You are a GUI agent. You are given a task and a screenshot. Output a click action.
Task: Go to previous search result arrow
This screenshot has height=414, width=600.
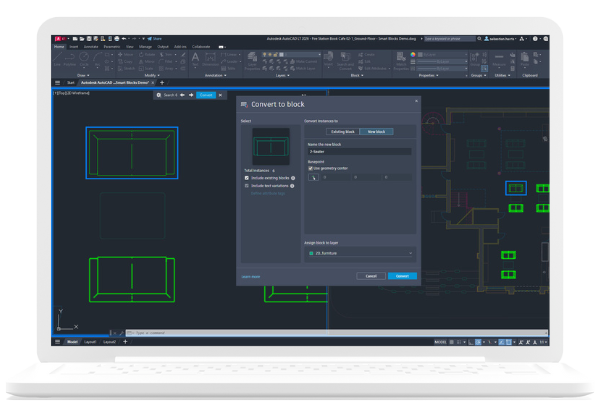click(182, 95)
